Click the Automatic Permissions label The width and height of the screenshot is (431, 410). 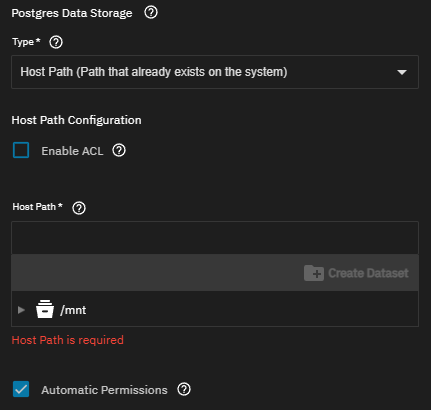coord(104,390)
